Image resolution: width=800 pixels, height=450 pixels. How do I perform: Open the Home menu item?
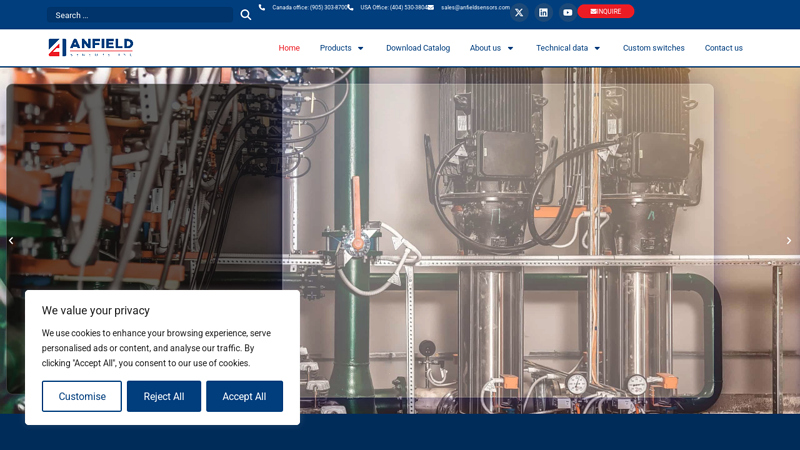click(289, 48)
